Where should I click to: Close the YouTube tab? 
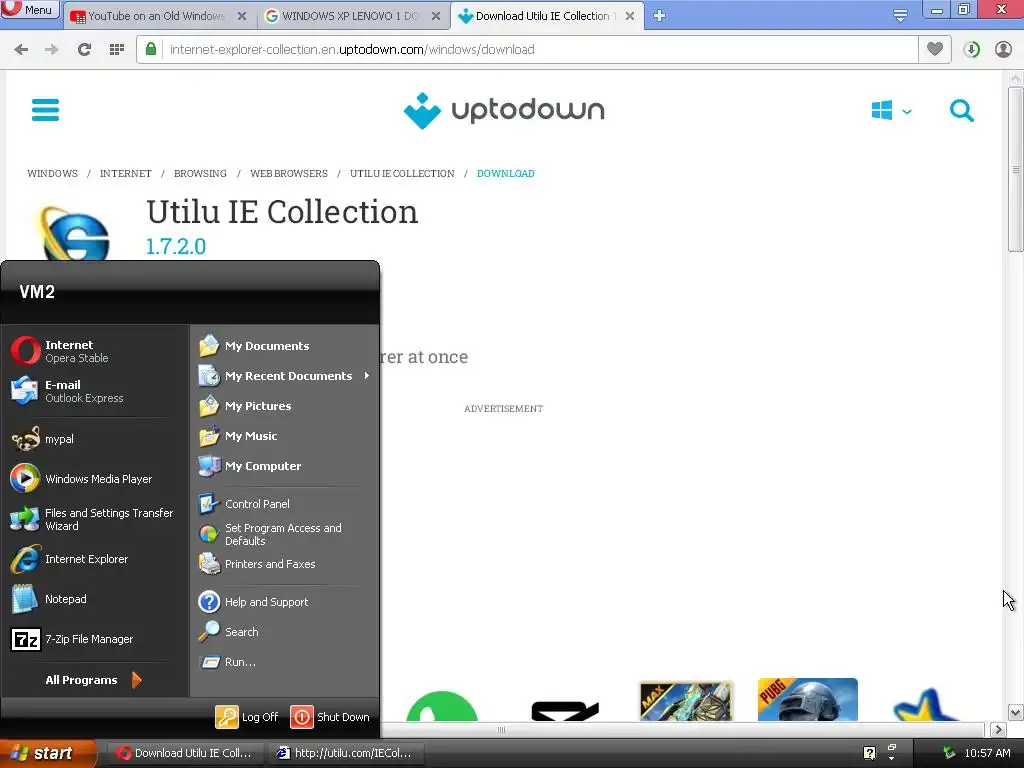click(242, 16)
